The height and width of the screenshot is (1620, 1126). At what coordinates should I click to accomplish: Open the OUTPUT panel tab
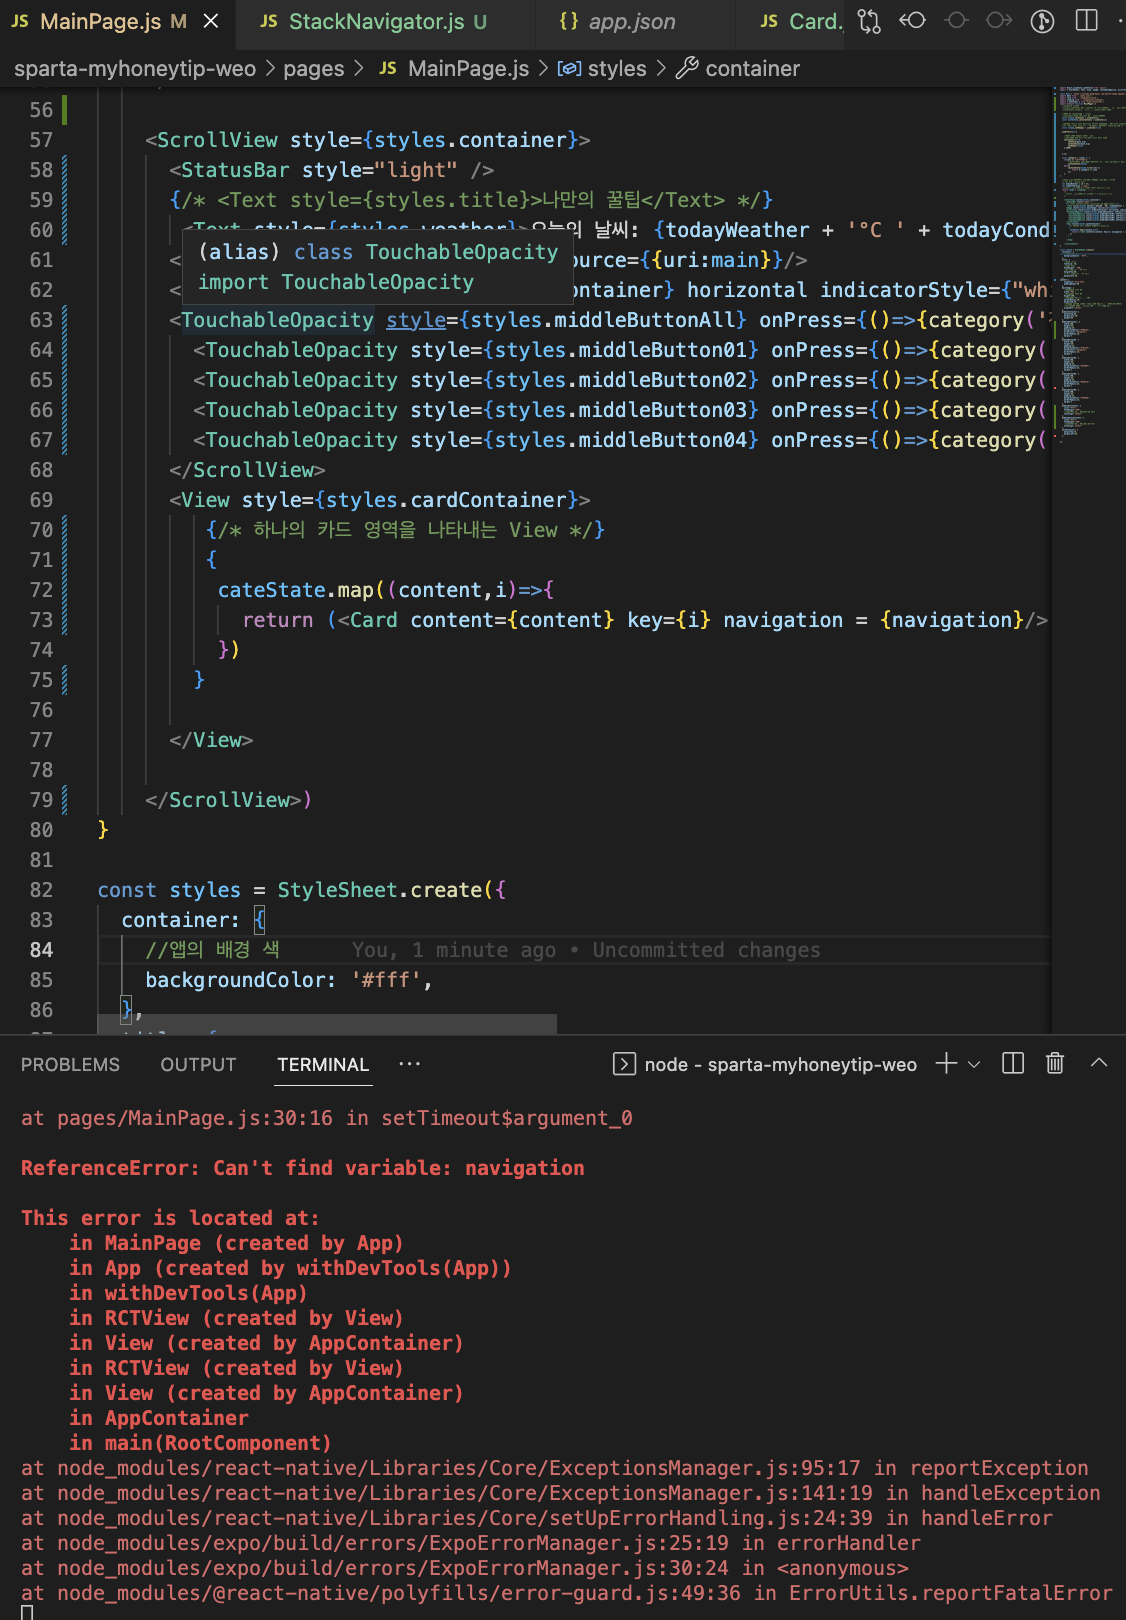click(x=198, y=1065)
